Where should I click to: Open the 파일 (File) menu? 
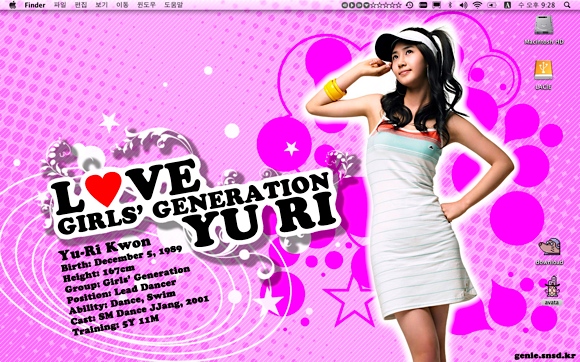click(x=60, y=5)
